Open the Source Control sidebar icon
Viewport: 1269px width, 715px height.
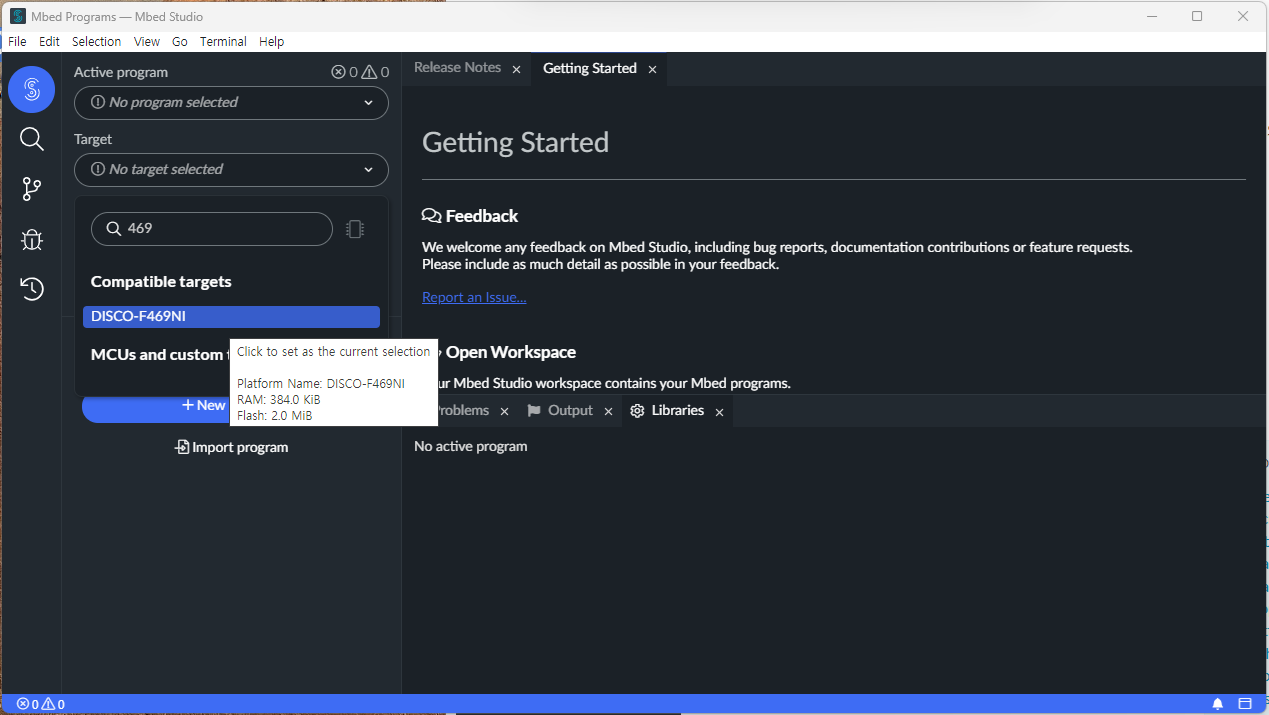(31, 189)
